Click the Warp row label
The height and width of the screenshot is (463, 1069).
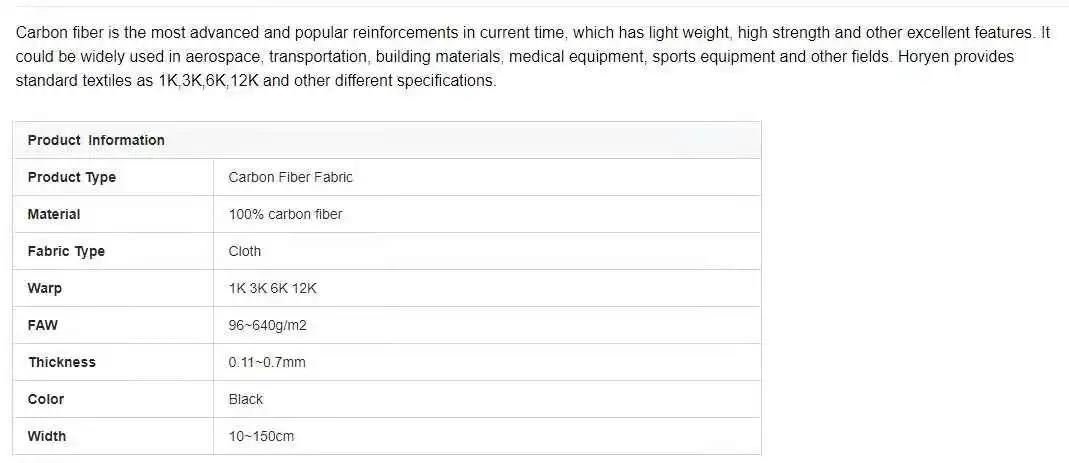[x=45, y=288]
